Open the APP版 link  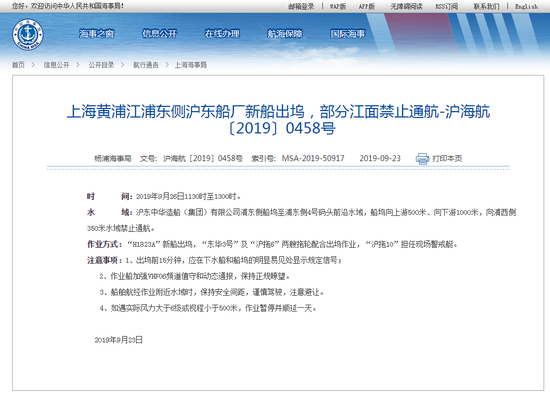367,6
